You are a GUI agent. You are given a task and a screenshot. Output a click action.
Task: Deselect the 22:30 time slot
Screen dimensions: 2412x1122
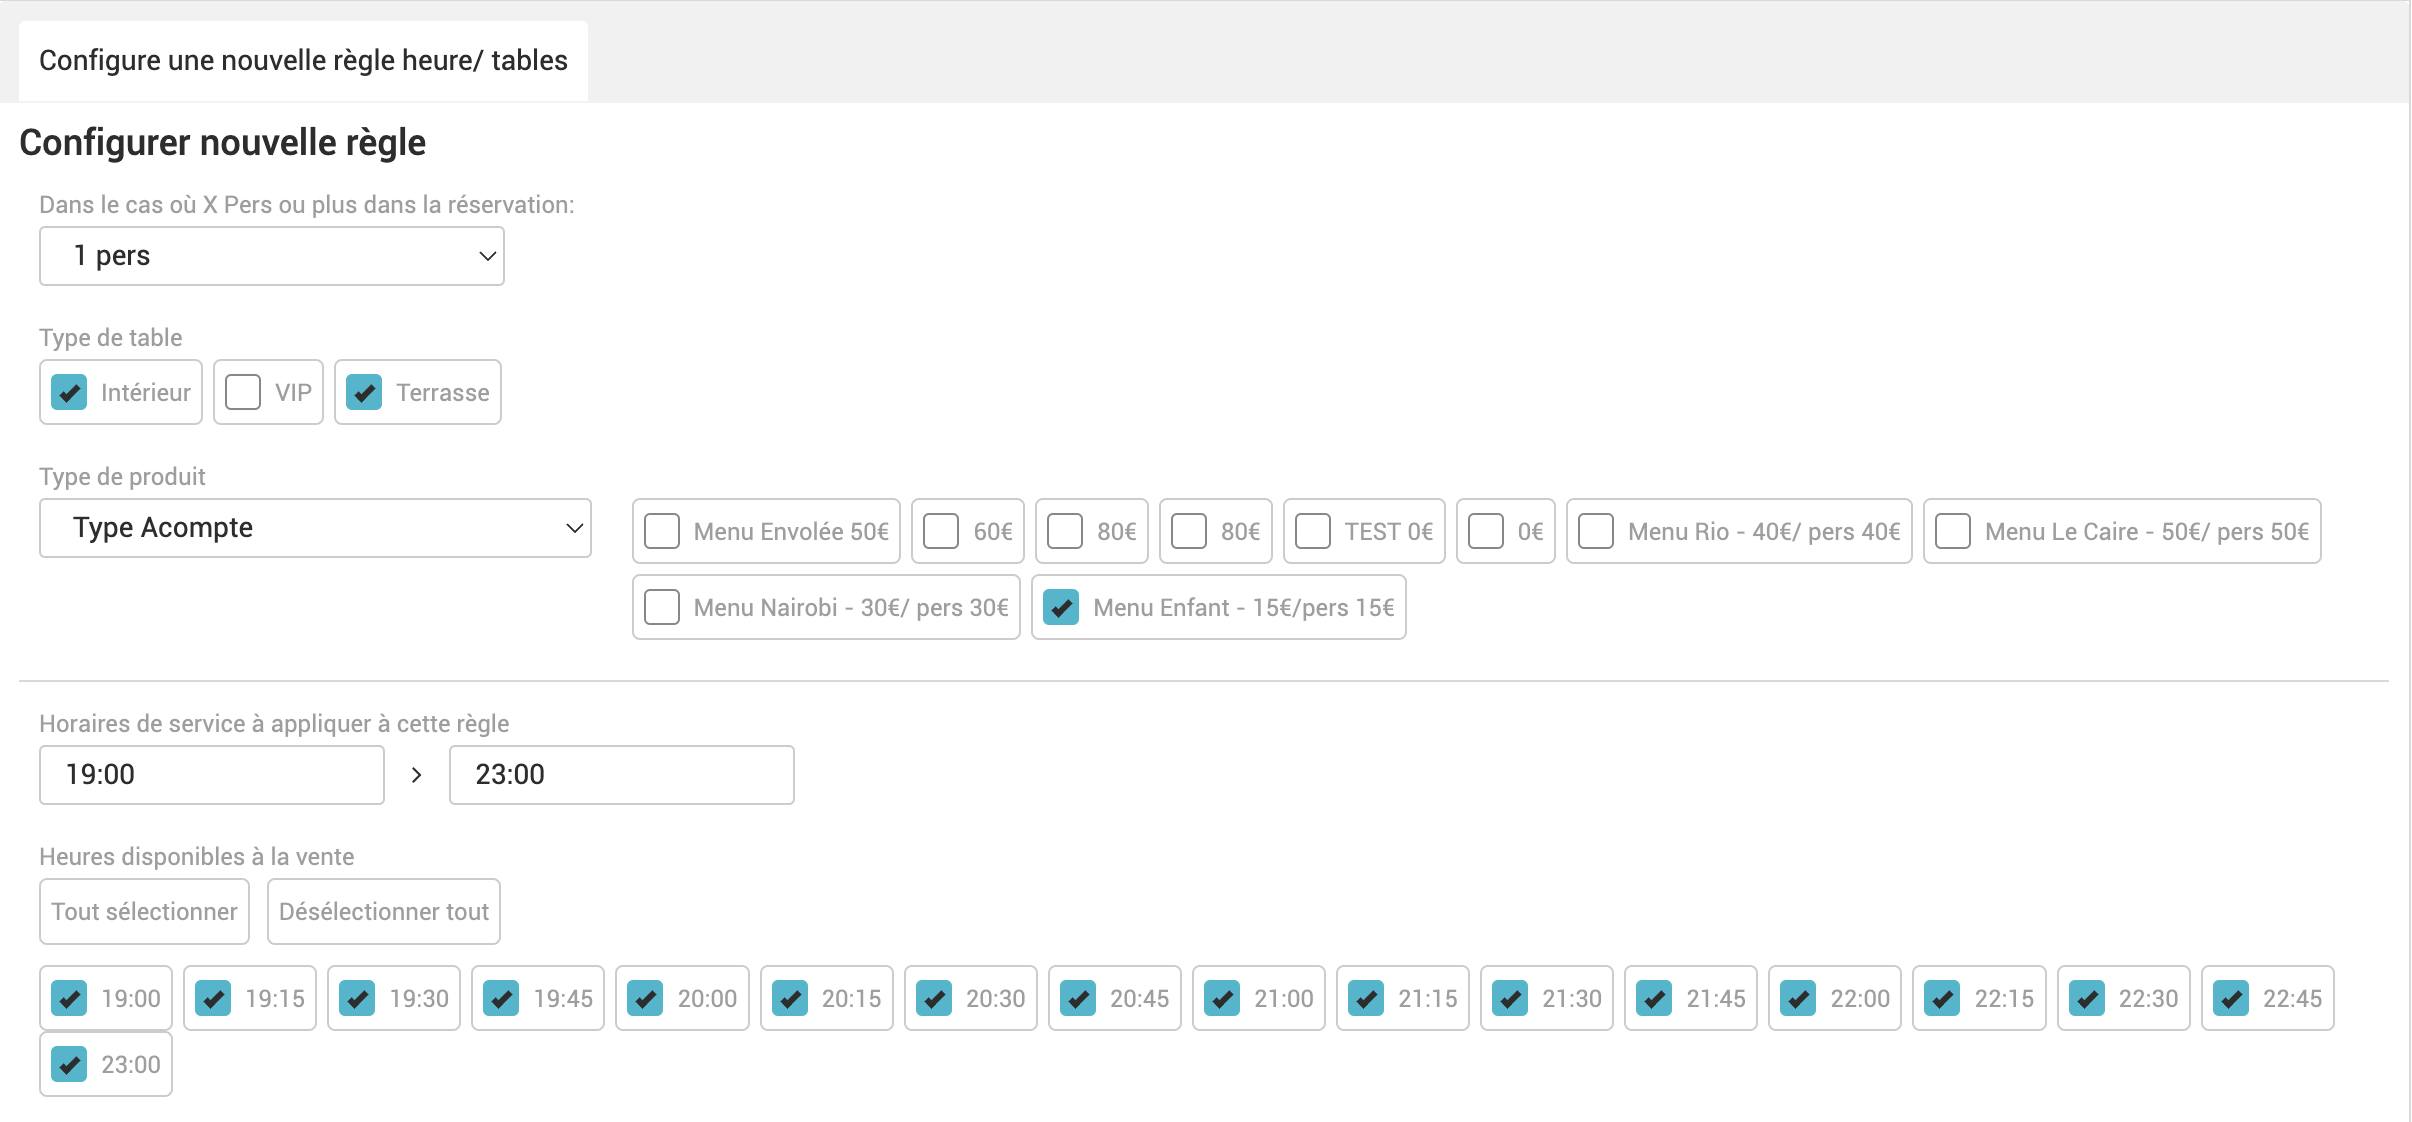pyautogui.click(x=2087, y=998)
